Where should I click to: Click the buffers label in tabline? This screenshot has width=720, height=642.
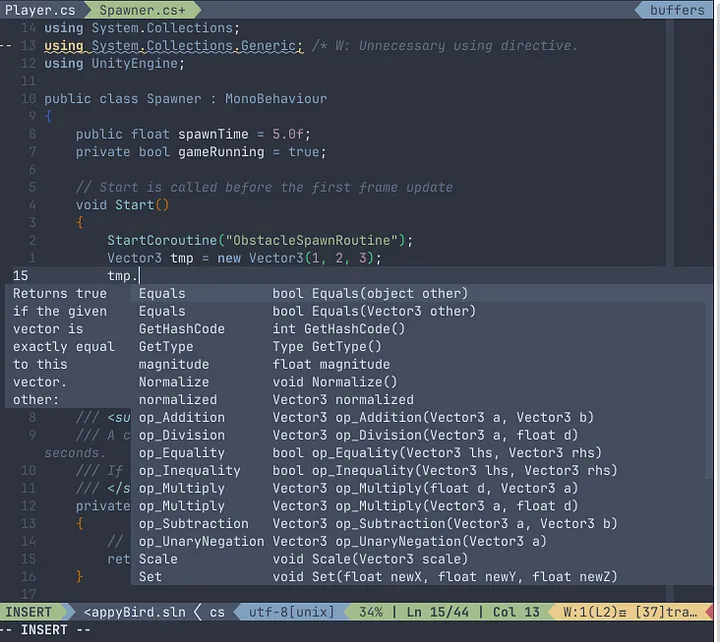point(677,10)
